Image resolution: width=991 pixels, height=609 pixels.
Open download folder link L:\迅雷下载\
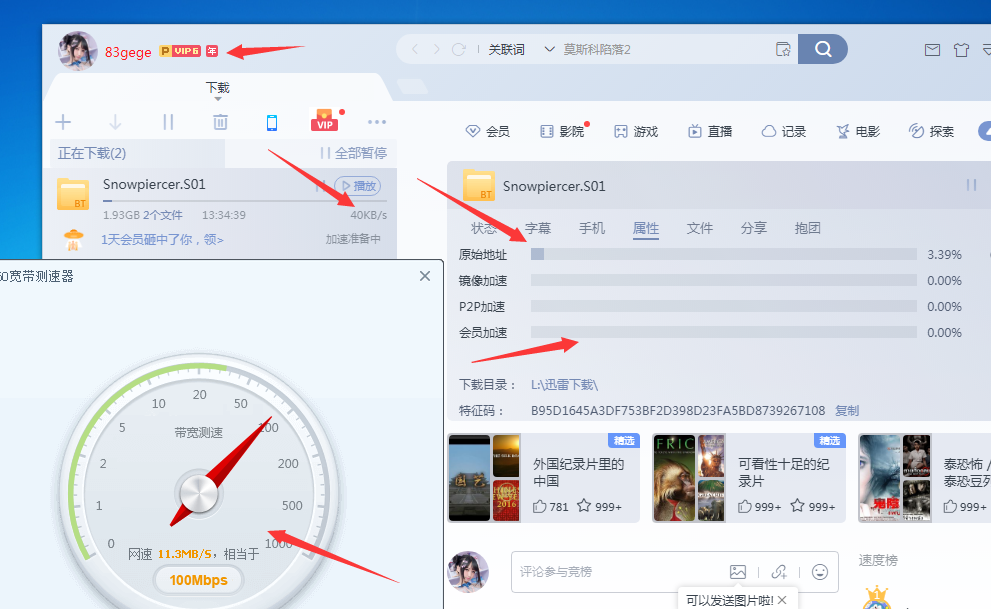coord(564,387)
